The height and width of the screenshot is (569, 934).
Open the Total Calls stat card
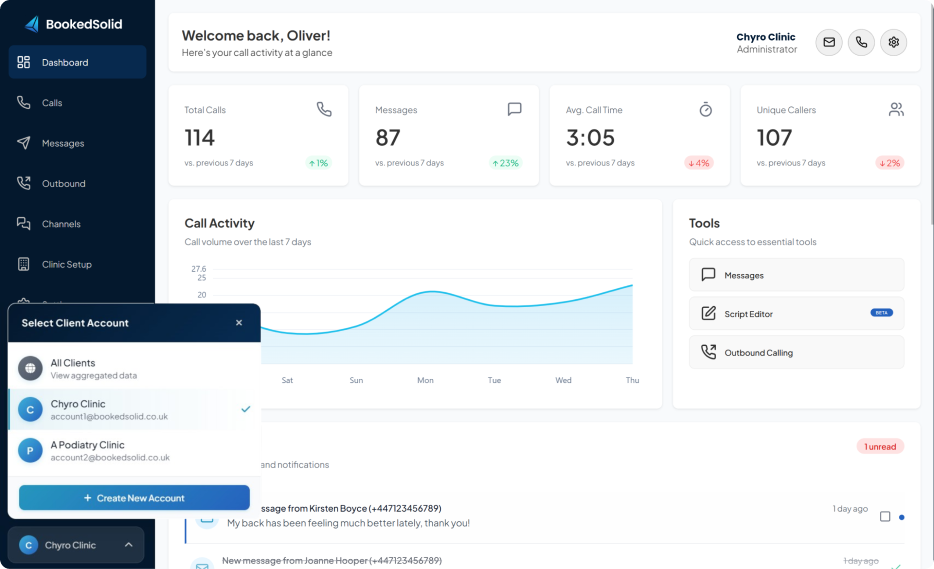258,135
